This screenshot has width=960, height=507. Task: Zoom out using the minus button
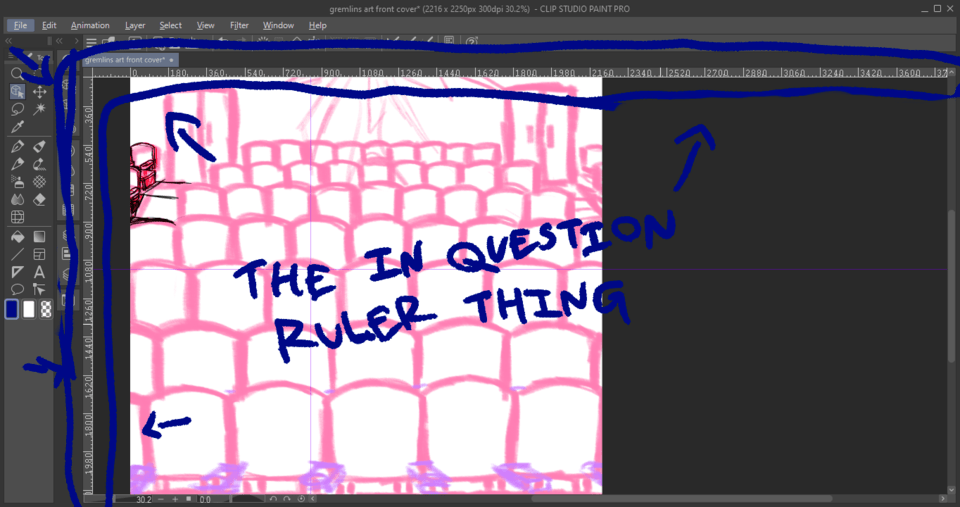point(161,500)
